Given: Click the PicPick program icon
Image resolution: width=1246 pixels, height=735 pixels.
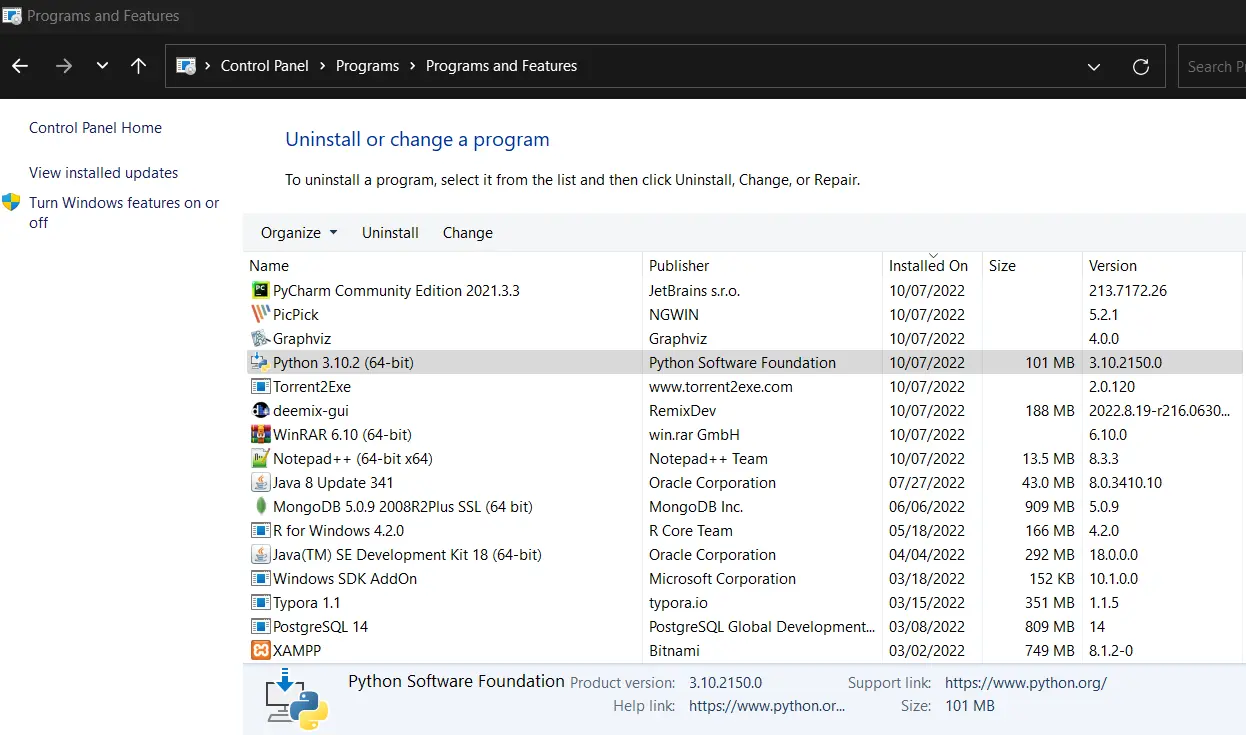Looking at the screenshot, I should [x=260, y=315].
